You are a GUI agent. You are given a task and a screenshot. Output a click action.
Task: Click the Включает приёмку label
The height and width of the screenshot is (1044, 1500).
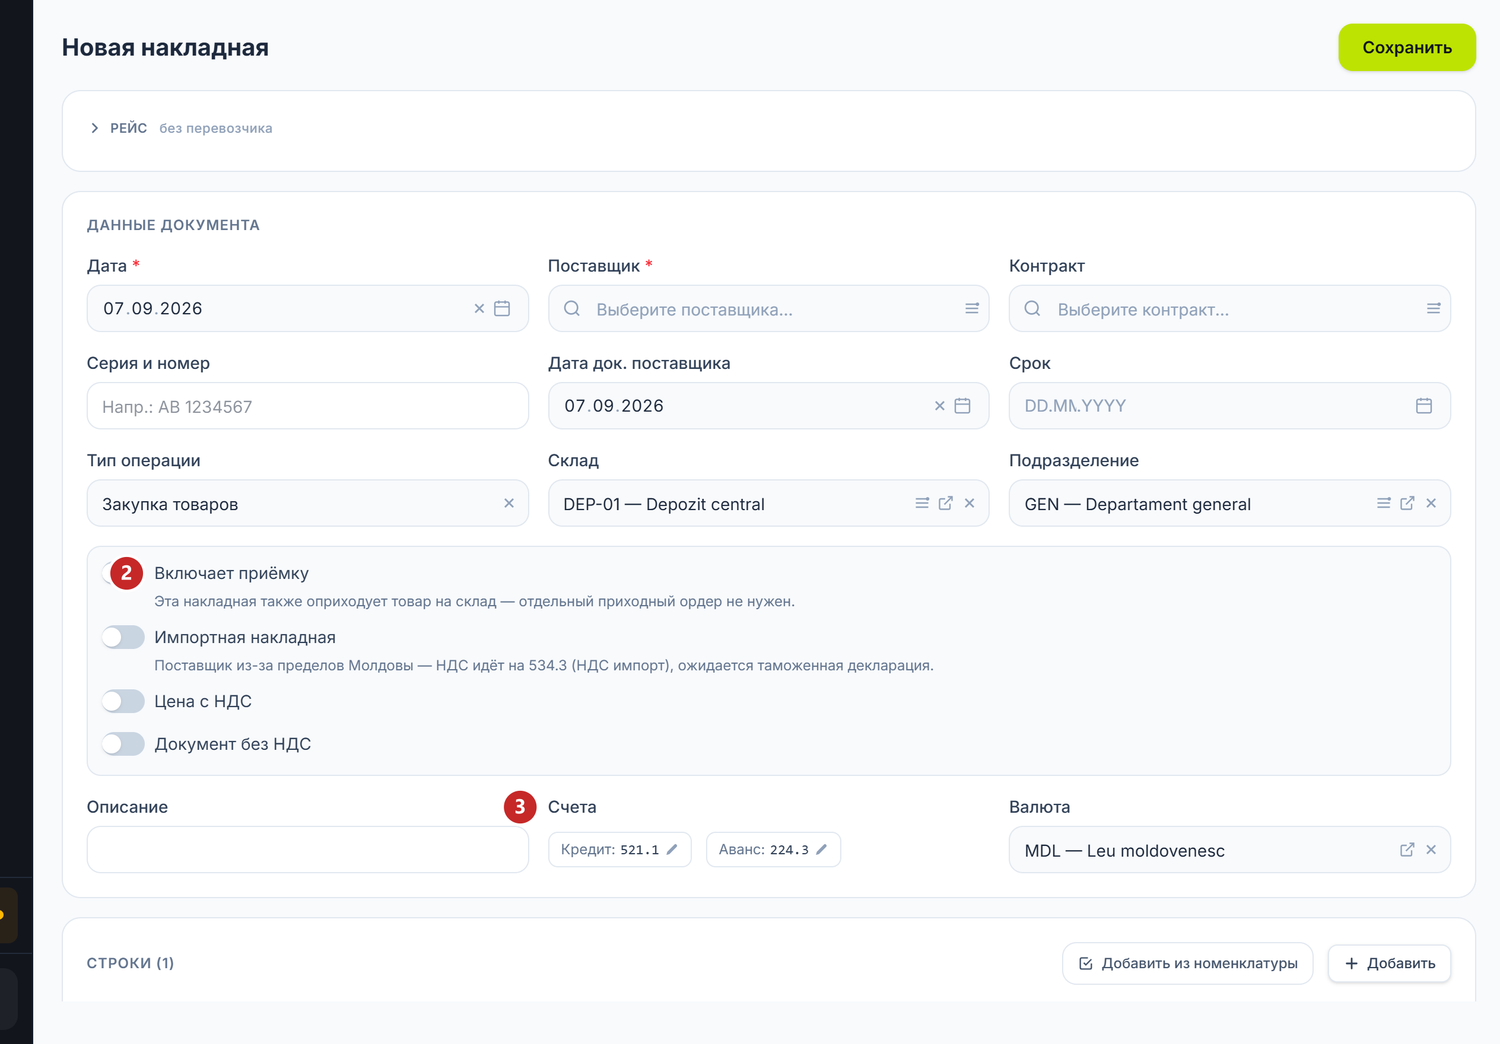(231, 573)
